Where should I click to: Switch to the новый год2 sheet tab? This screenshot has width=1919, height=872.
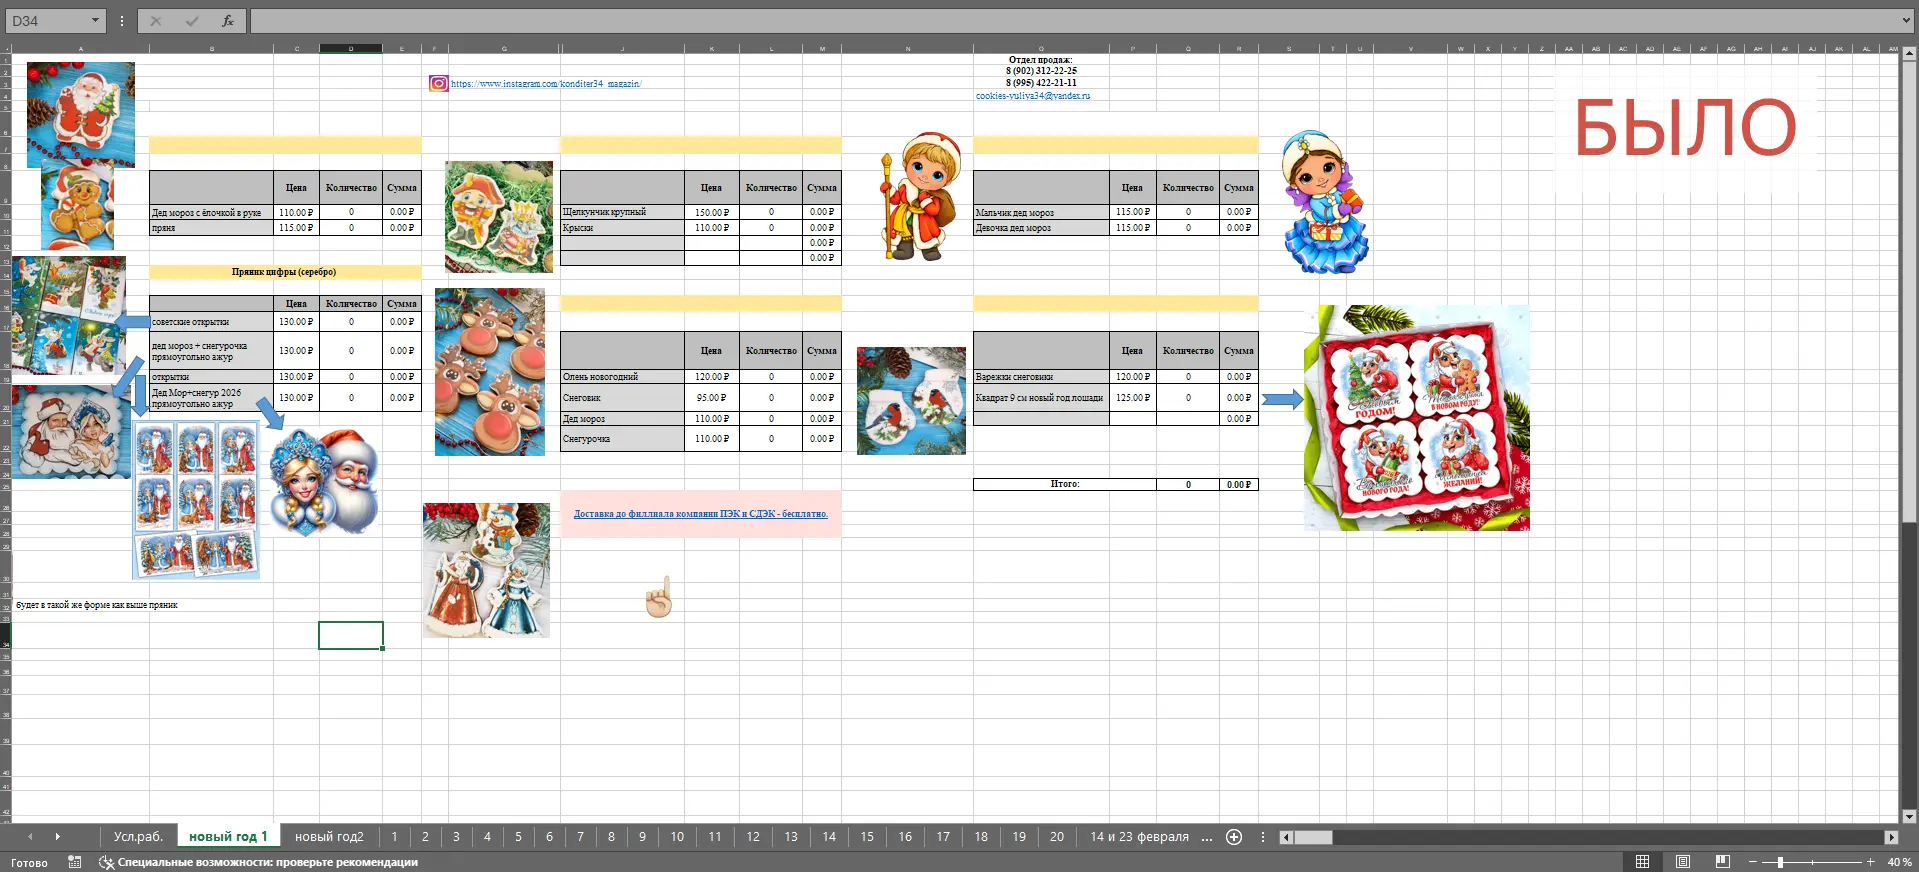[x=329, y=837]
